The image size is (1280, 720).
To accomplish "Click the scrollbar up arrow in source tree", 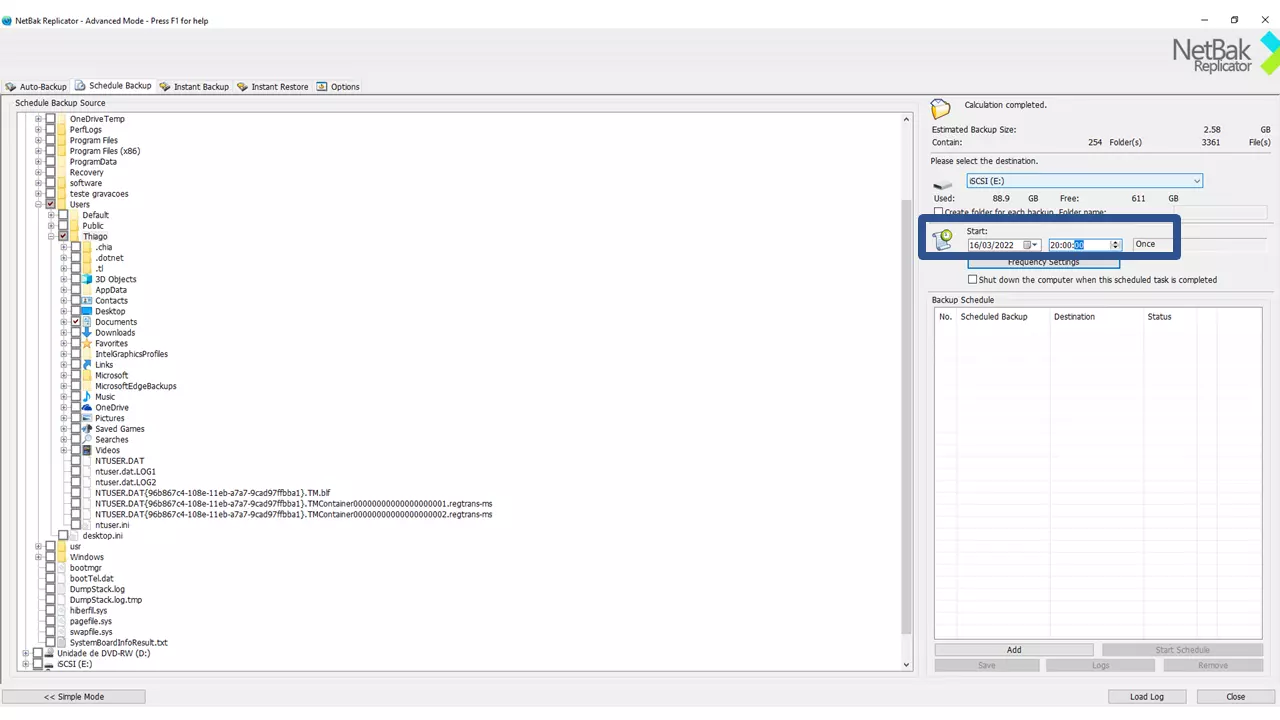I will (906, 119).
